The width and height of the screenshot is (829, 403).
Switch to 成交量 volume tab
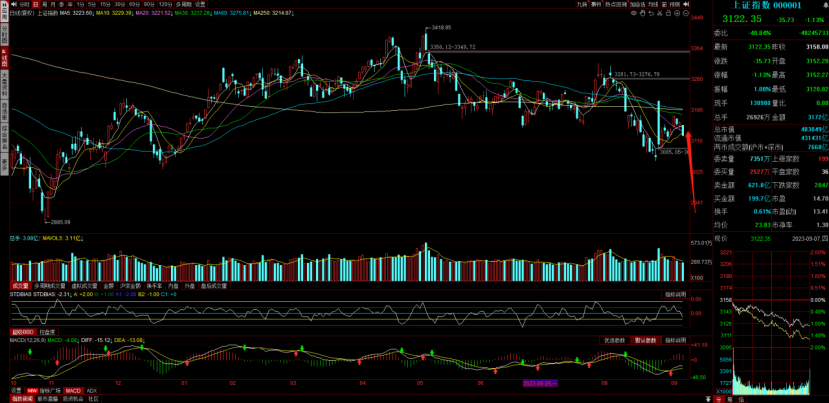point(21,286)
